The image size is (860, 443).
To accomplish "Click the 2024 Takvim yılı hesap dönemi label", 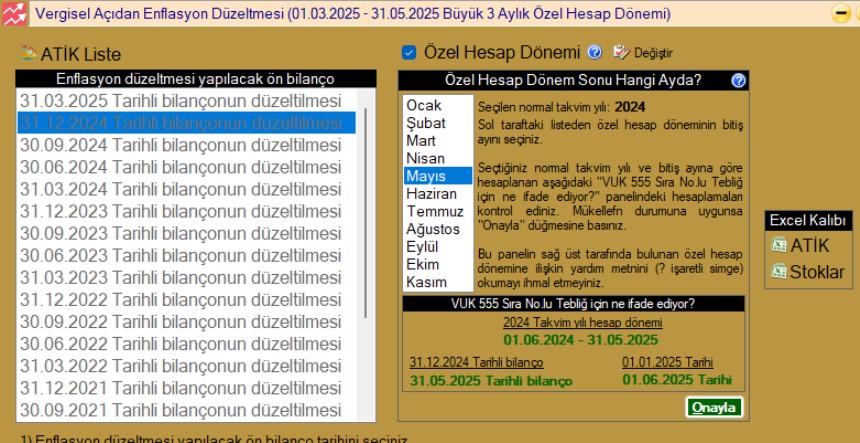I will 582,322.
